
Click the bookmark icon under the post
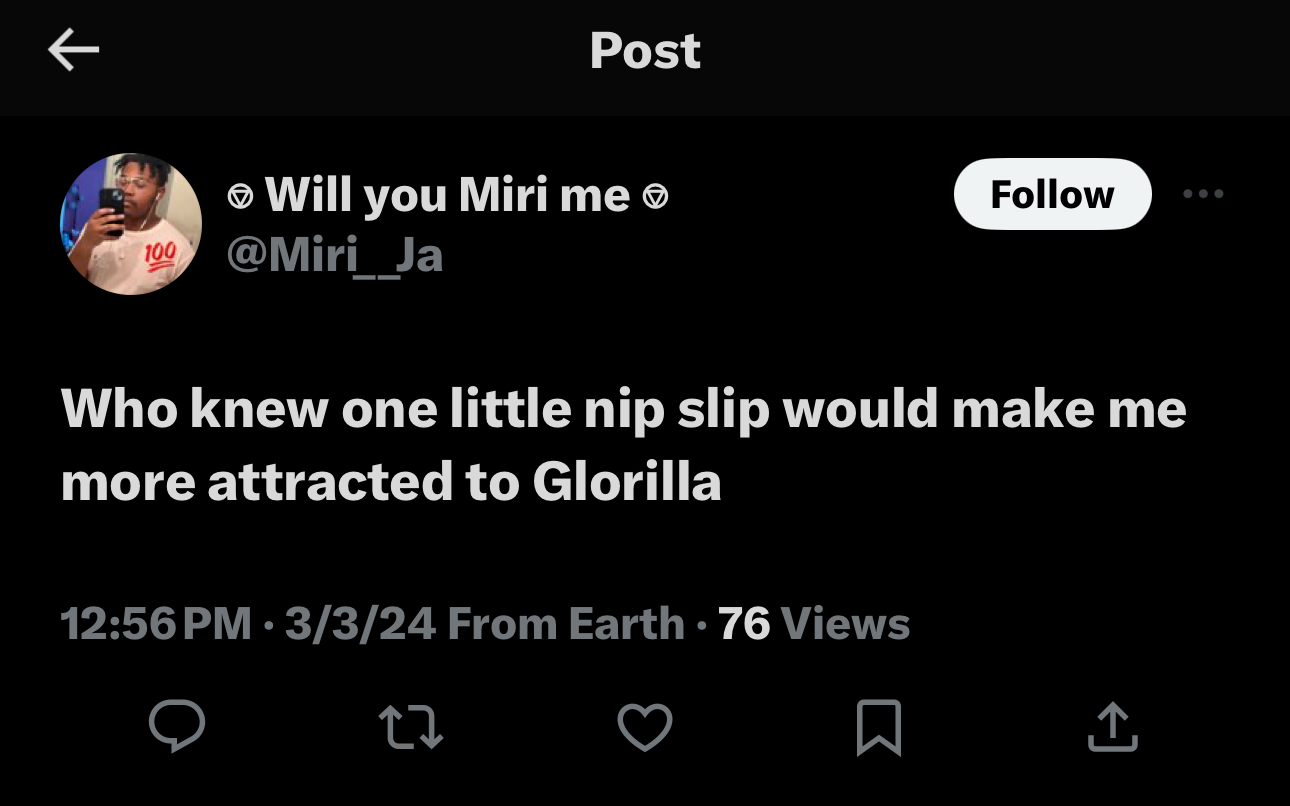coord(879,728)
